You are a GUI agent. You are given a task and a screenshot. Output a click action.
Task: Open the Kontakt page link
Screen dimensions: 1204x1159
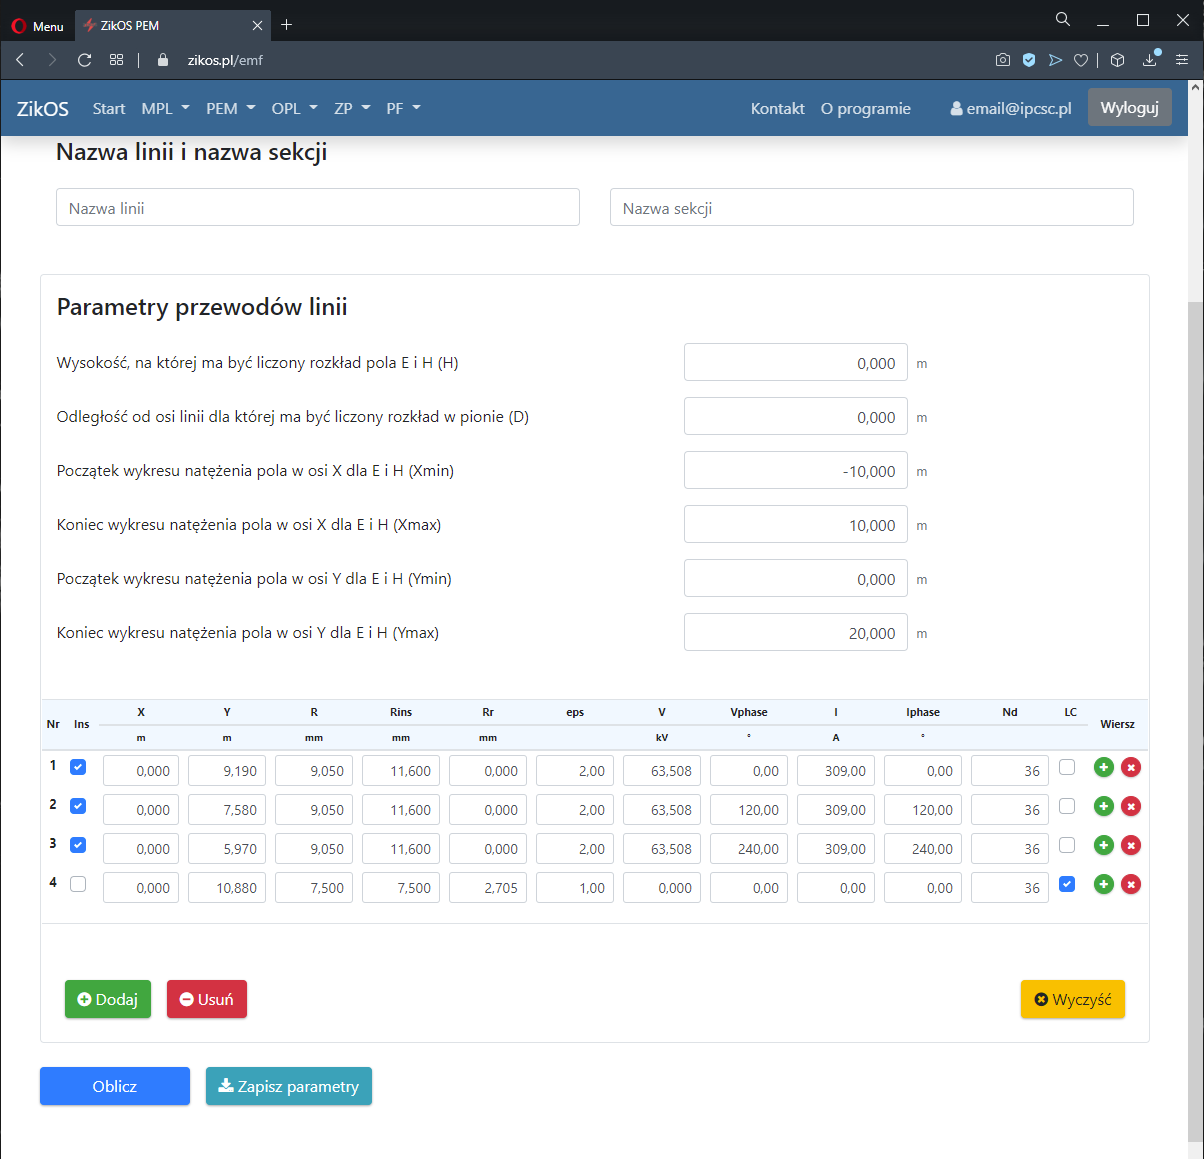pos(777,108)
